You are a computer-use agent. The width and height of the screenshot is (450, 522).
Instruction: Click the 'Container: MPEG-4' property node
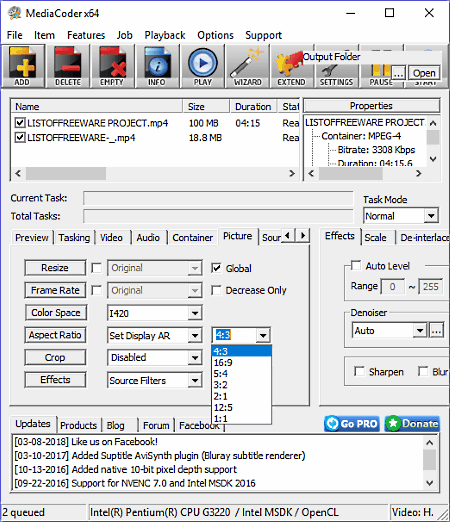[361, 136]
